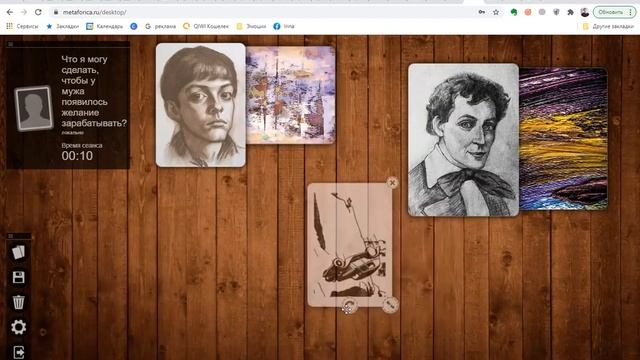Open settings via the gear icon
This screenshot has height=360, width=640.
(18, 327)
